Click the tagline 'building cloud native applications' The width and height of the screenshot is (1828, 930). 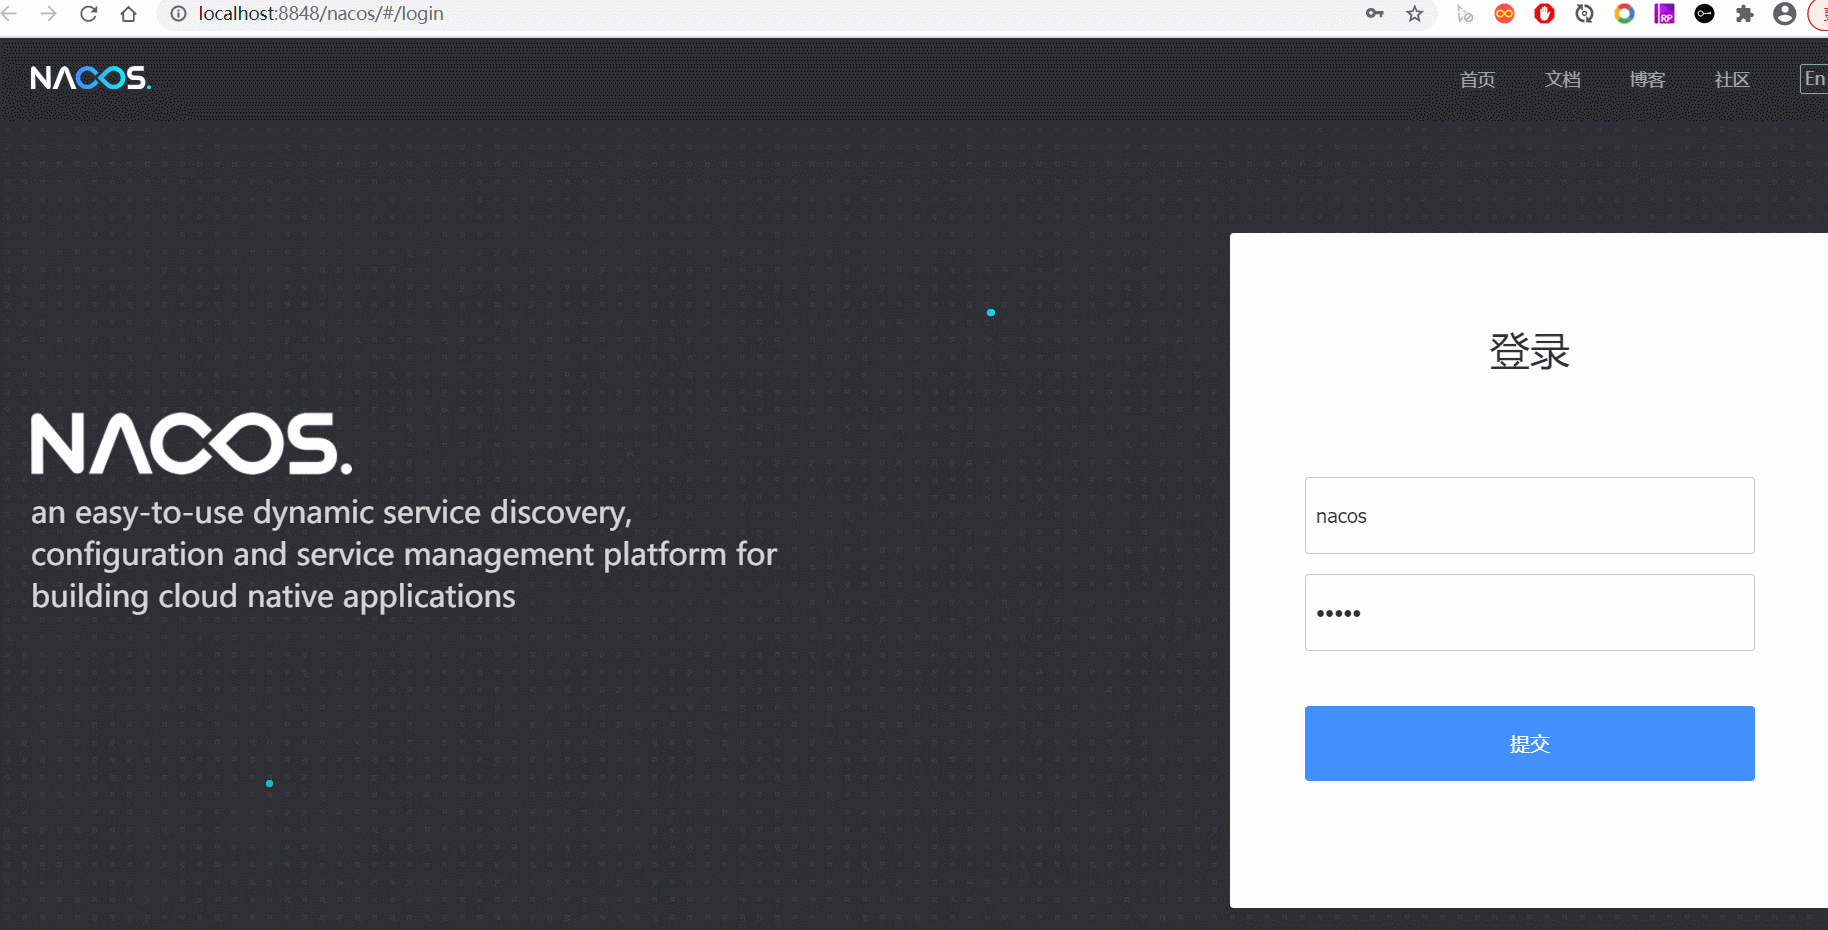point(273,597)
